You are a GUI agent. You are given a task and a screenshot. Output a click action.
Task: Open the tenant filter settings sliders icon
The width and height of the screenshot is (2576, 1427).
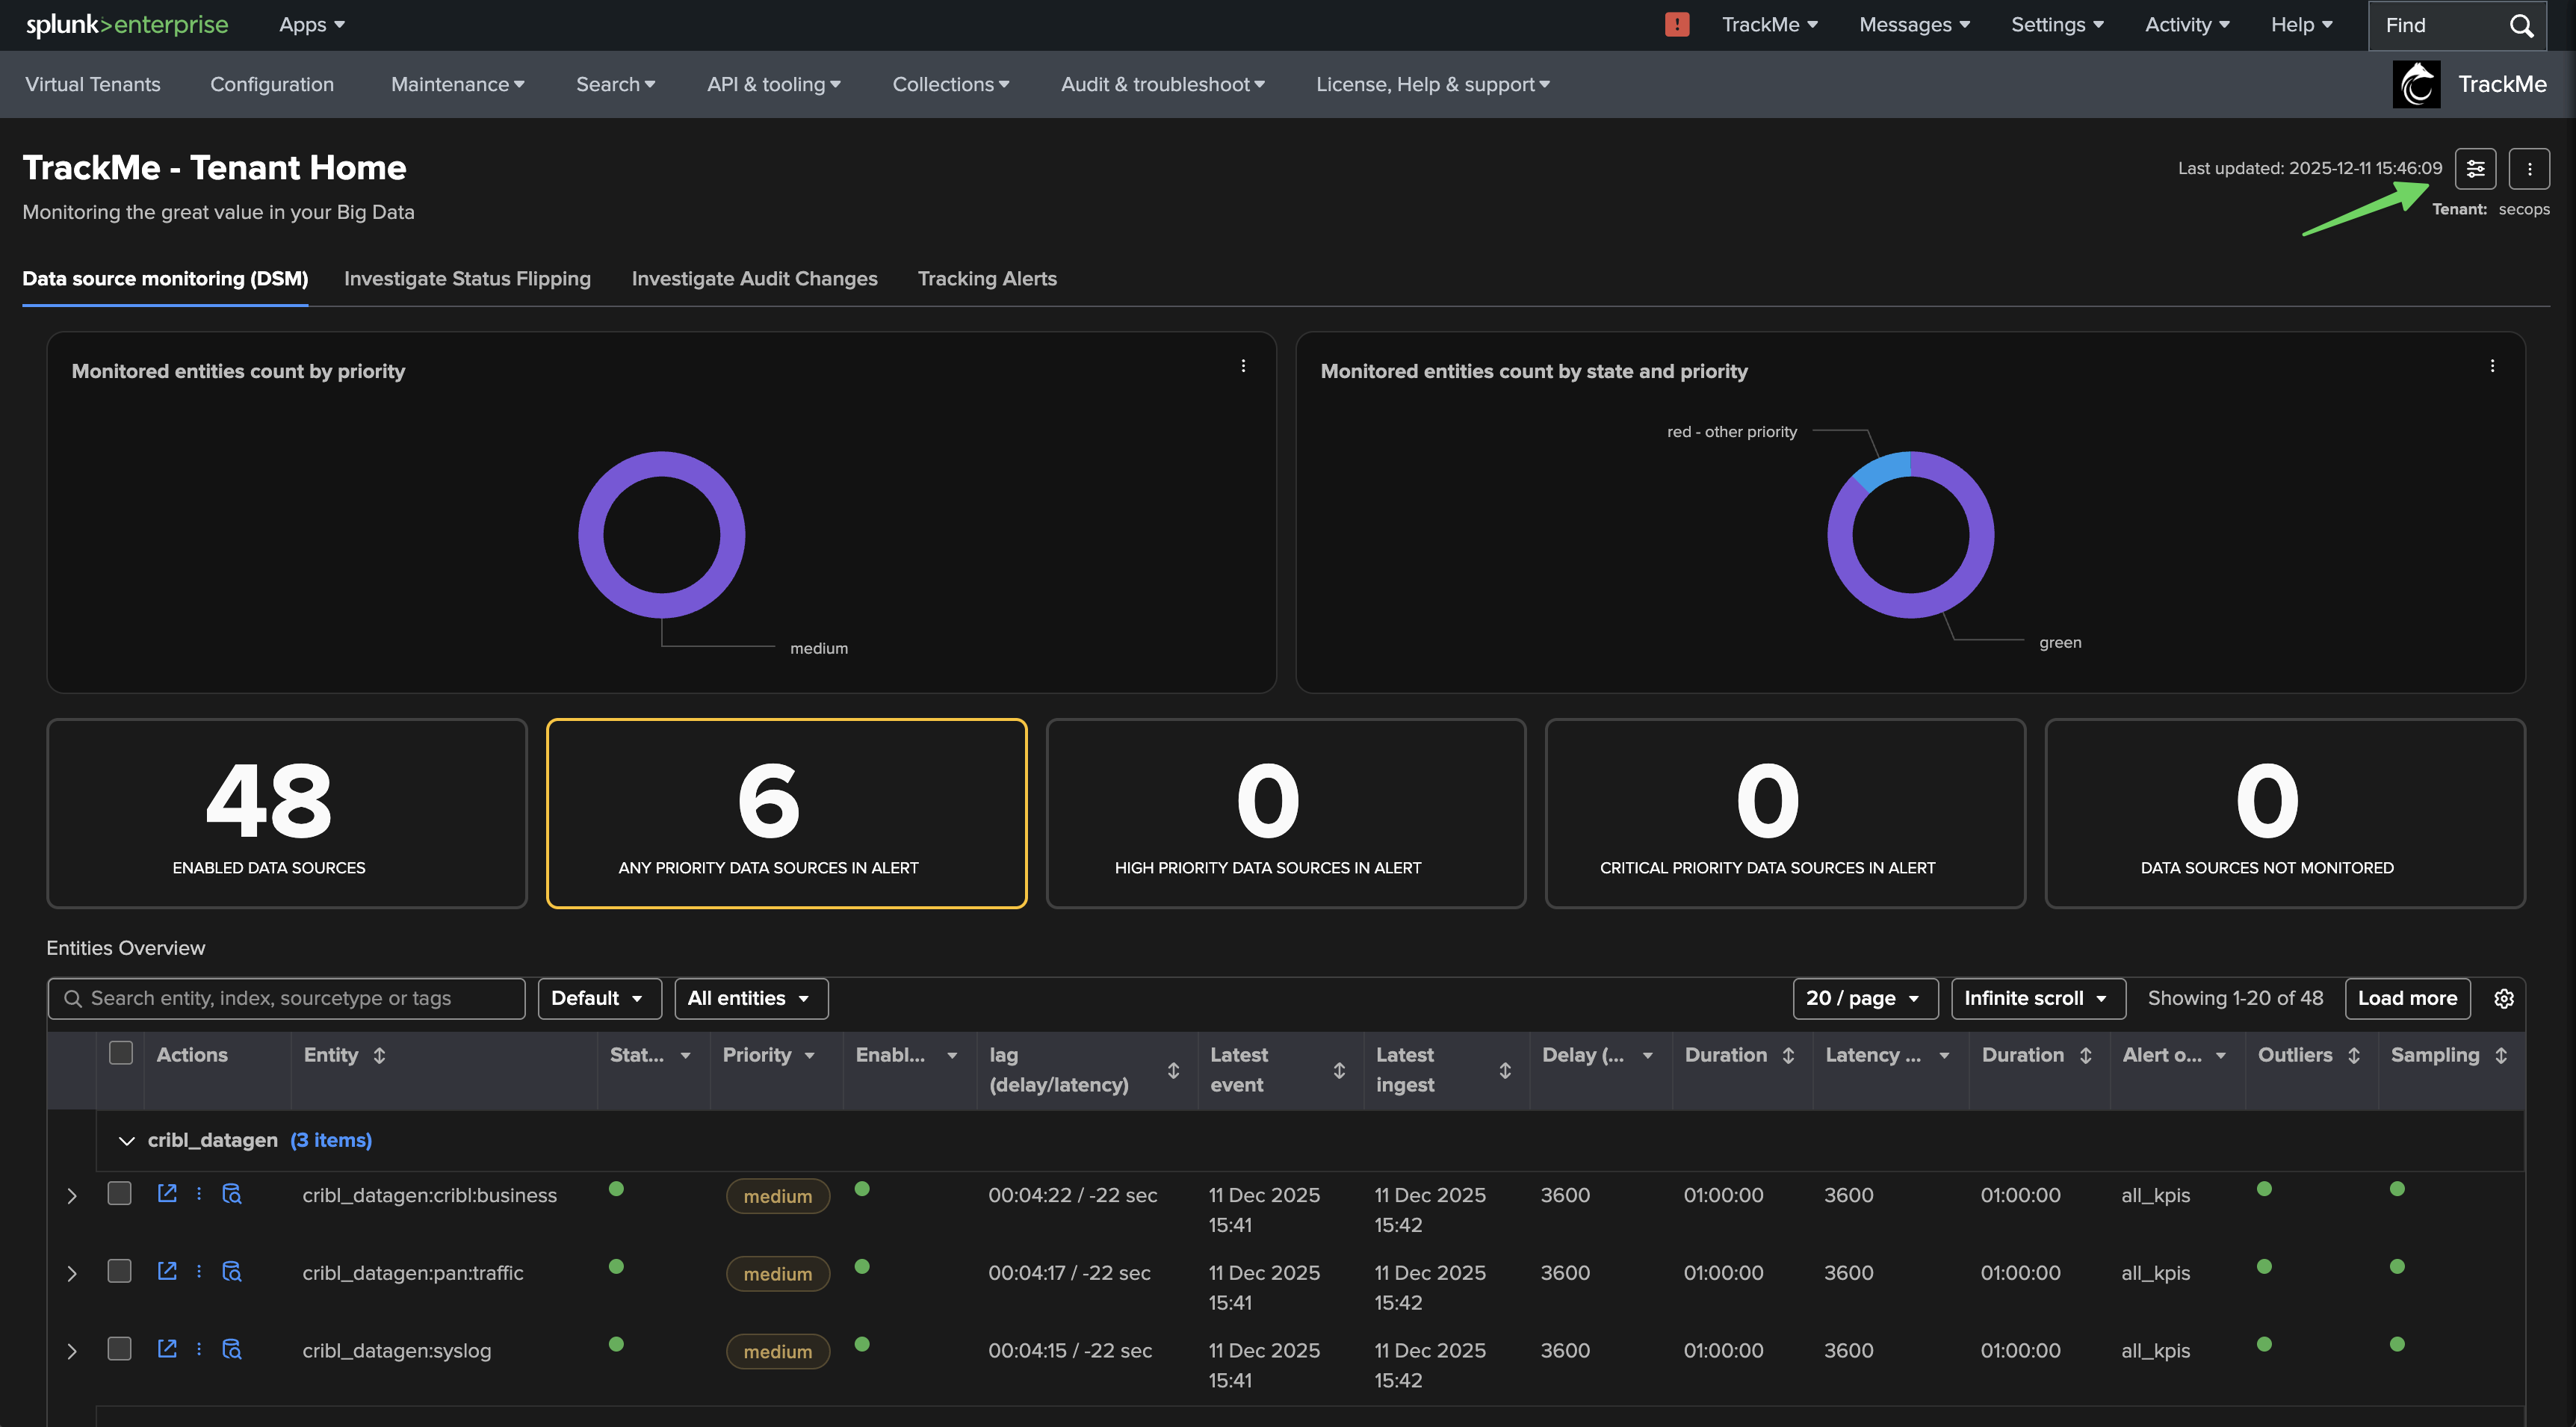[x=2475, y=169]
